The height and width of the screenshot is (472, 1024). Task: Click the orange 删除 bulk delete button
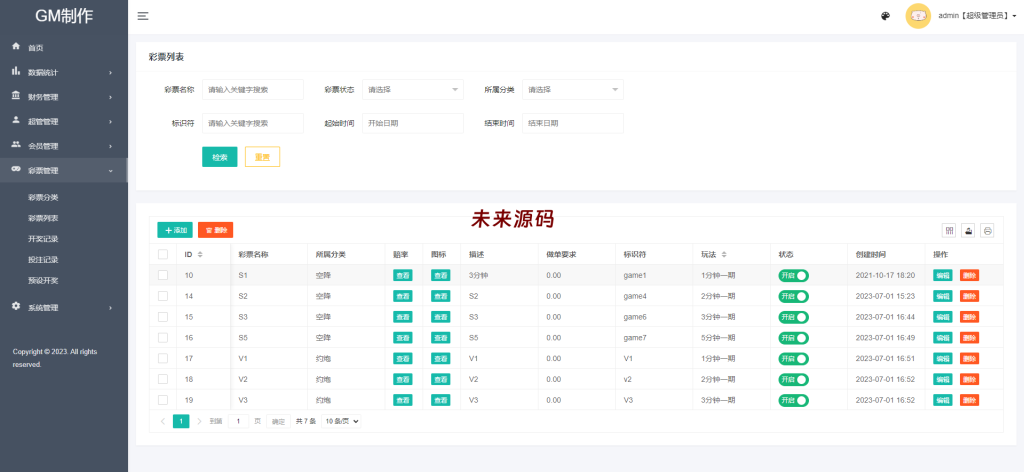(x=216, y=230)
